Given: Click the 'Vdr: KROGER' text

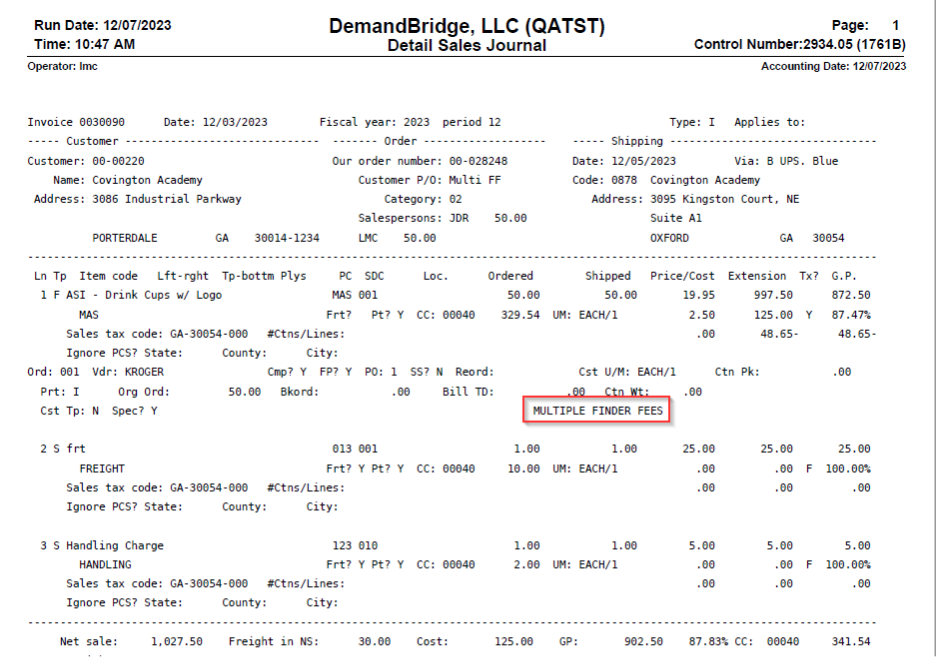Looking at the screenshot, I should 128,372.
